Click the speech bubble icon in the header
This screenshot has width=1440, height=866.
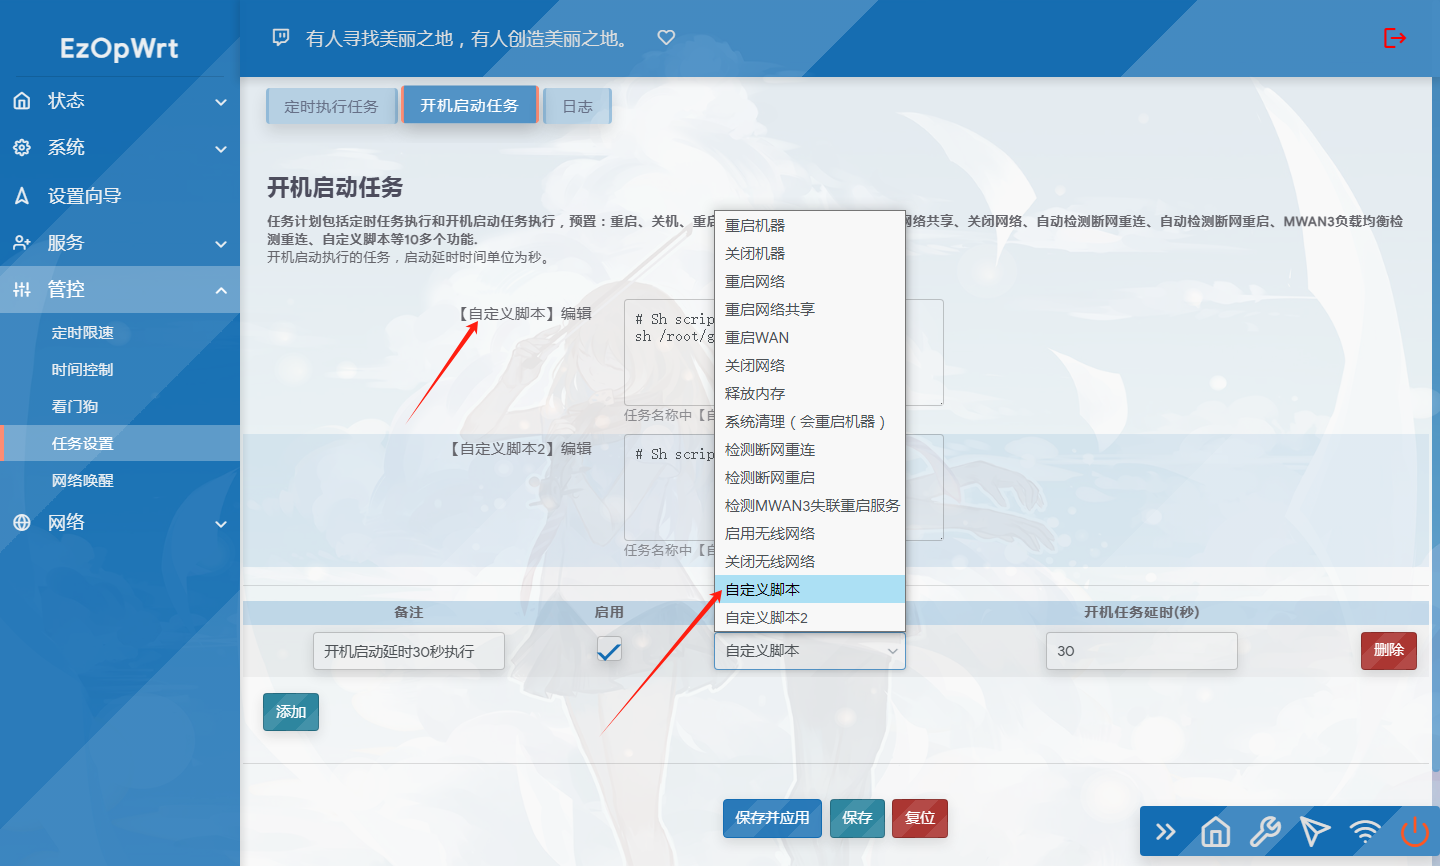pyautogui.click(x=281, y=38)
